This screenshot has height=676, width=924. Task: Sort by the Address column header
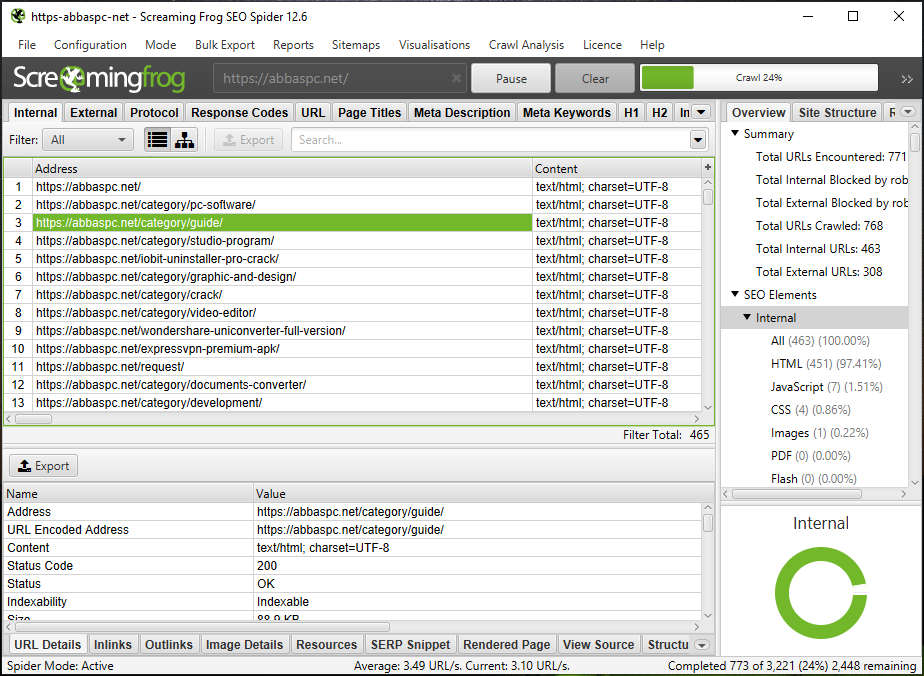(282, 169)
